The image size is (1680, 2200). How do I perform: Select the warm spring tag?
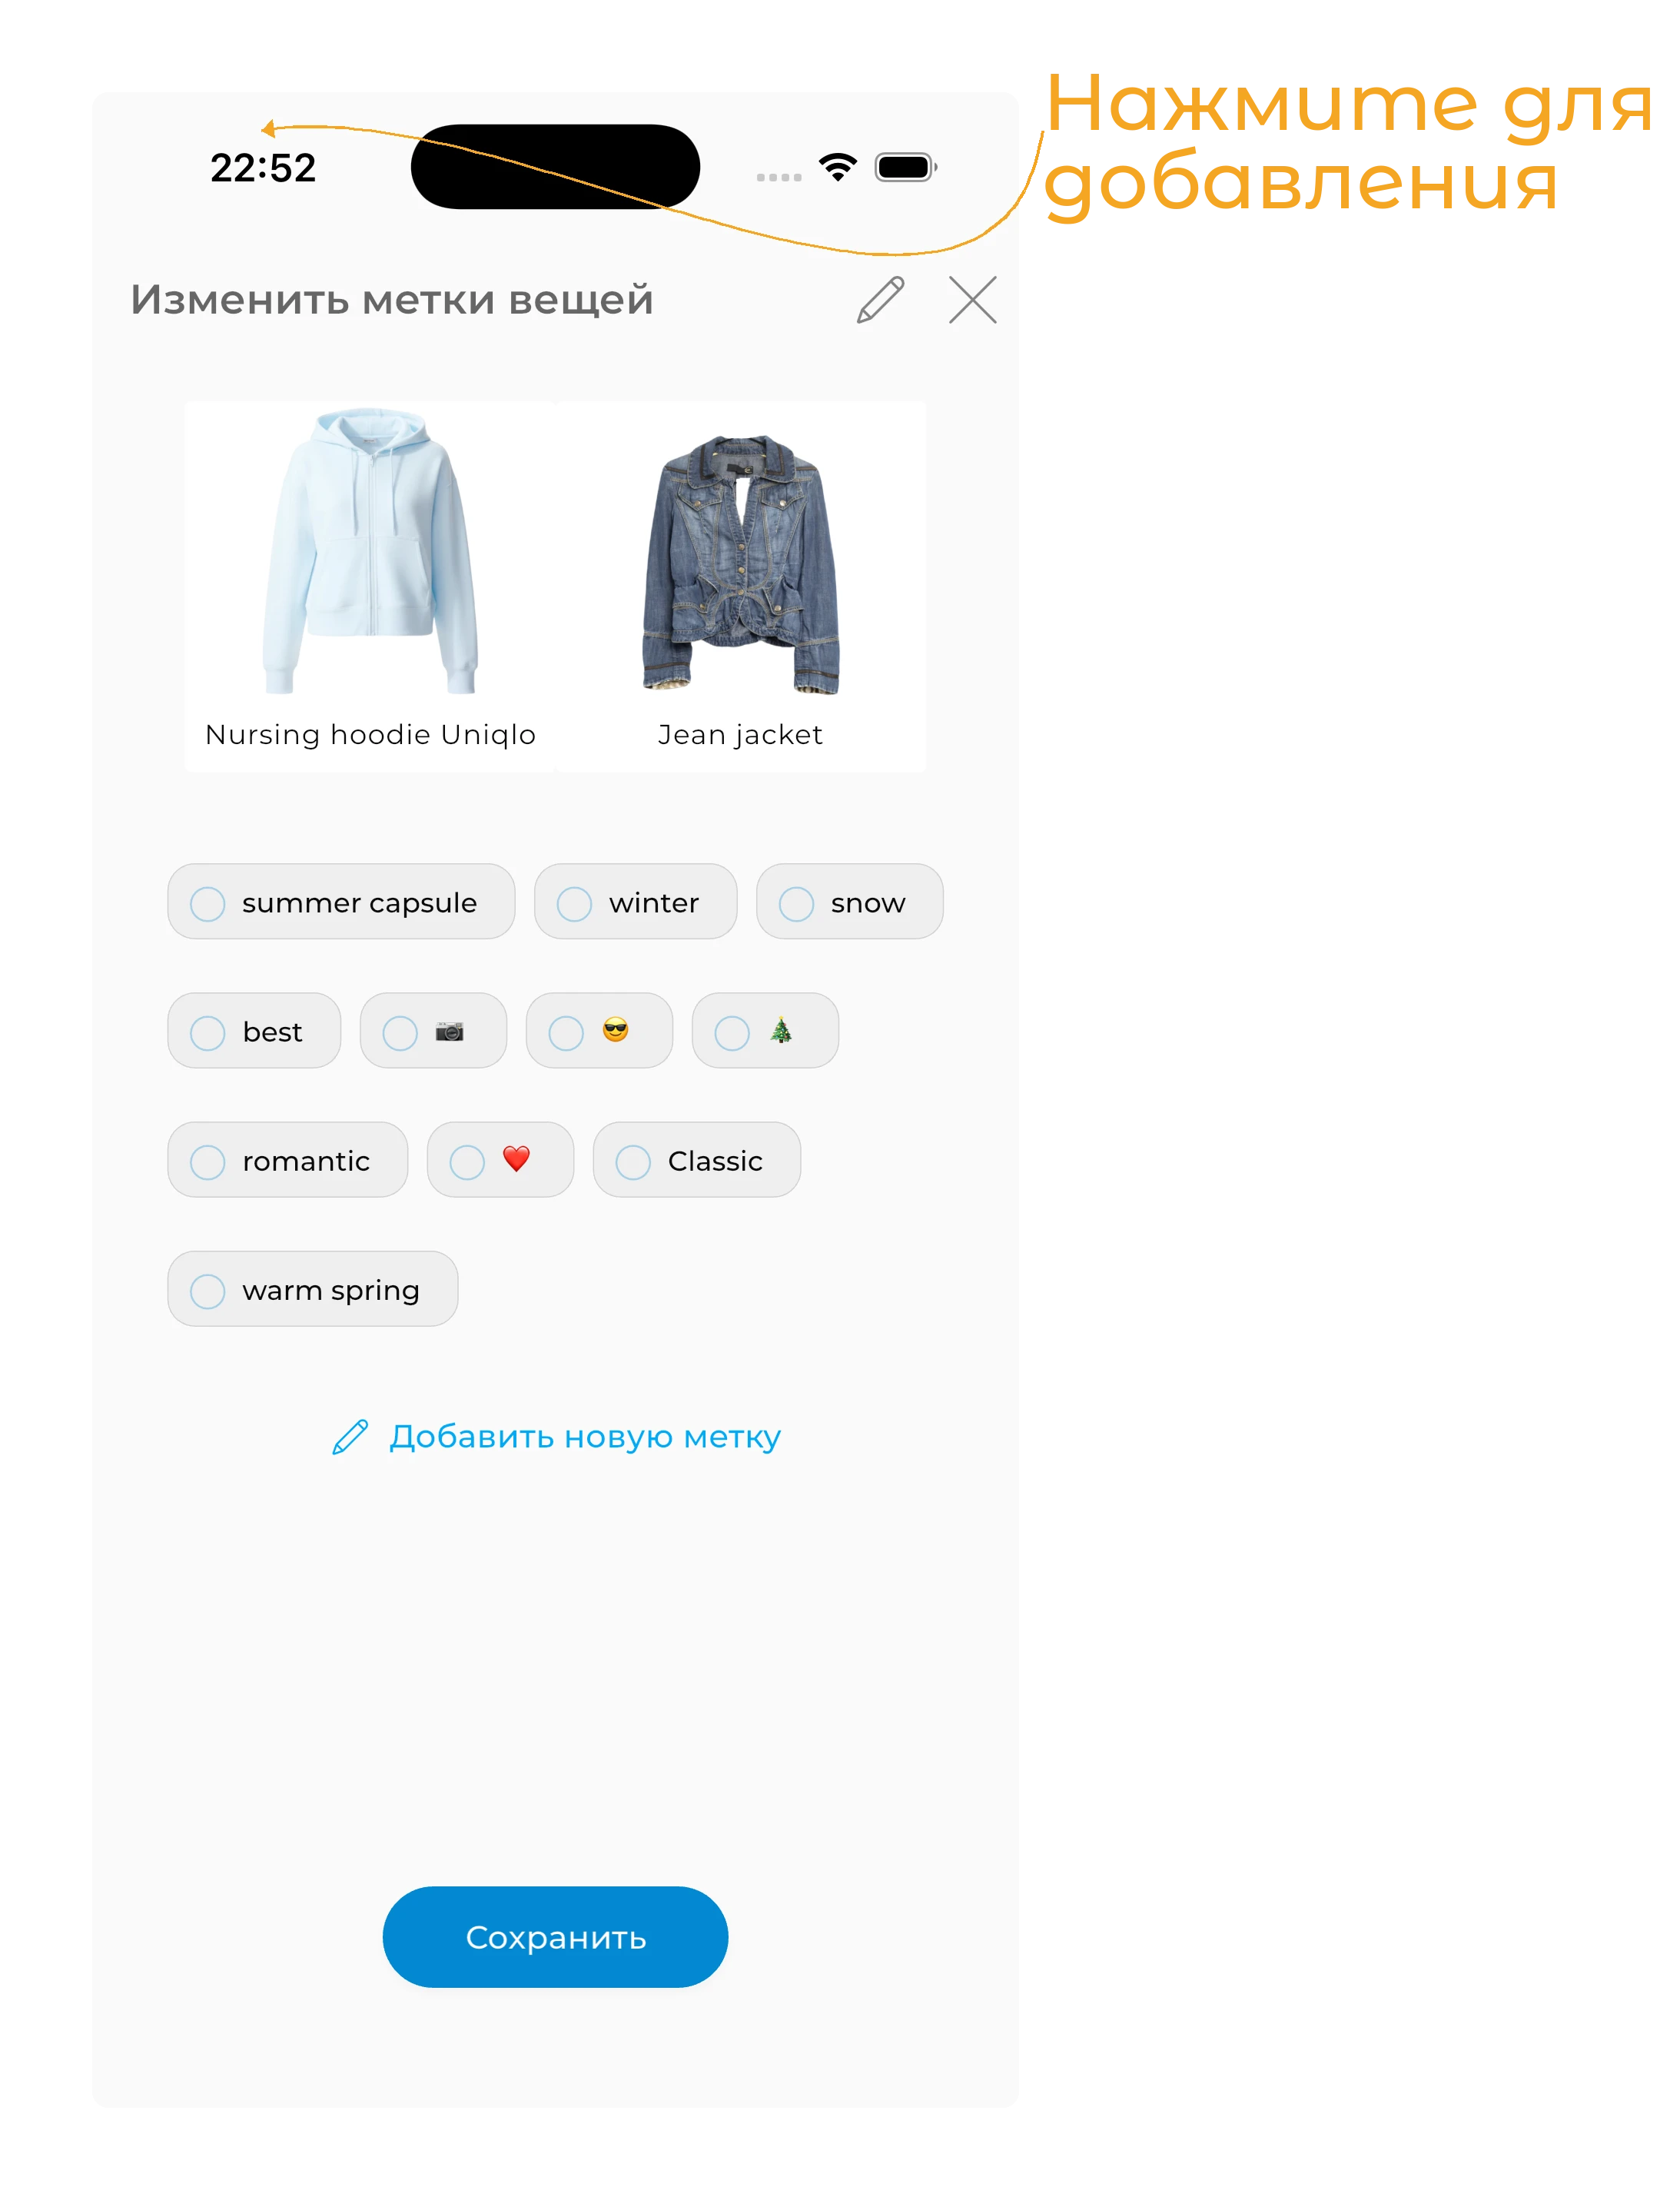tap(312, 1289)
